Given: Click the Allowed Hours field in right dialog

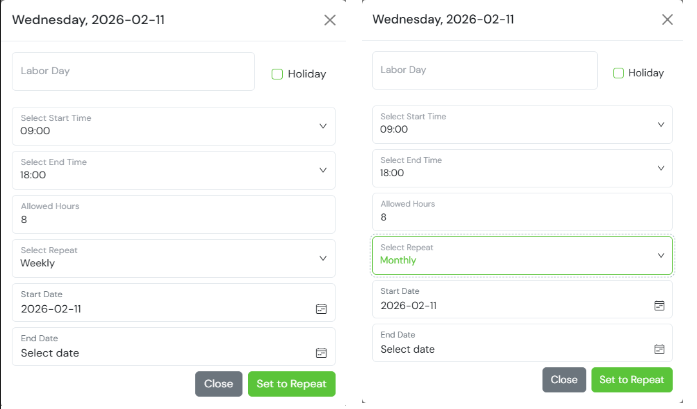Looking at the screenshot, I should click(x=522, y=212).
